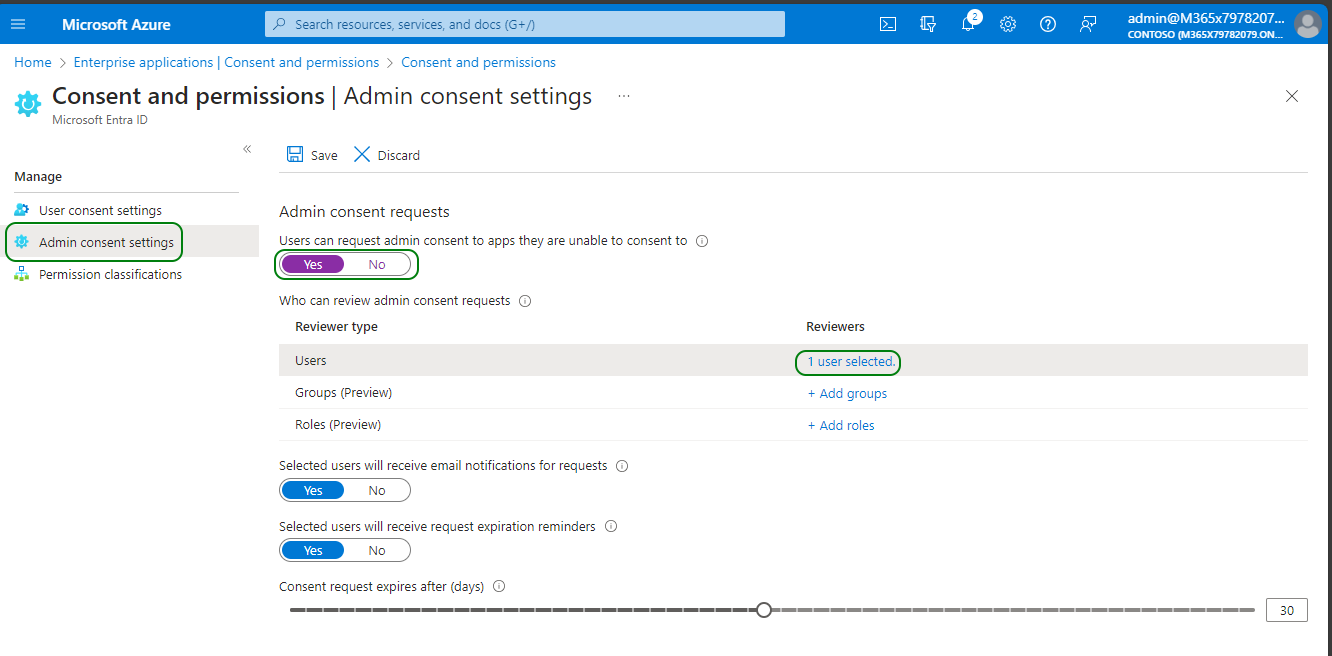
Task: Show info for who can review requests
Action: tap(525, 301)
